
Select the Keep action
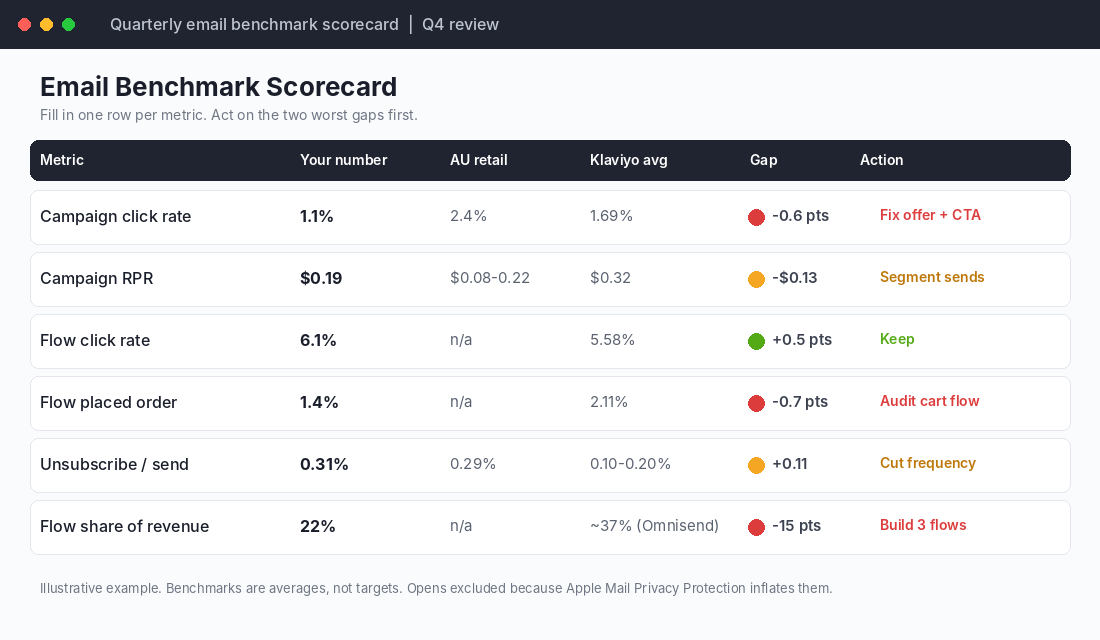point(897,339)
